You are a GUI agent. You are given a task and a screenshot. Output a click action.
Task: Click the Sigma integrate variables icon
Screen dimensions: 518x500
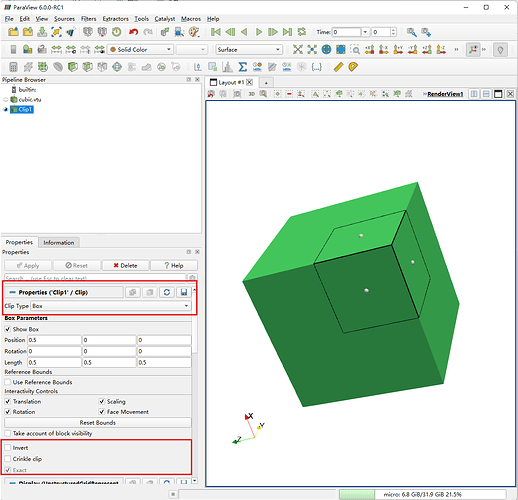(x=243, y=67)
